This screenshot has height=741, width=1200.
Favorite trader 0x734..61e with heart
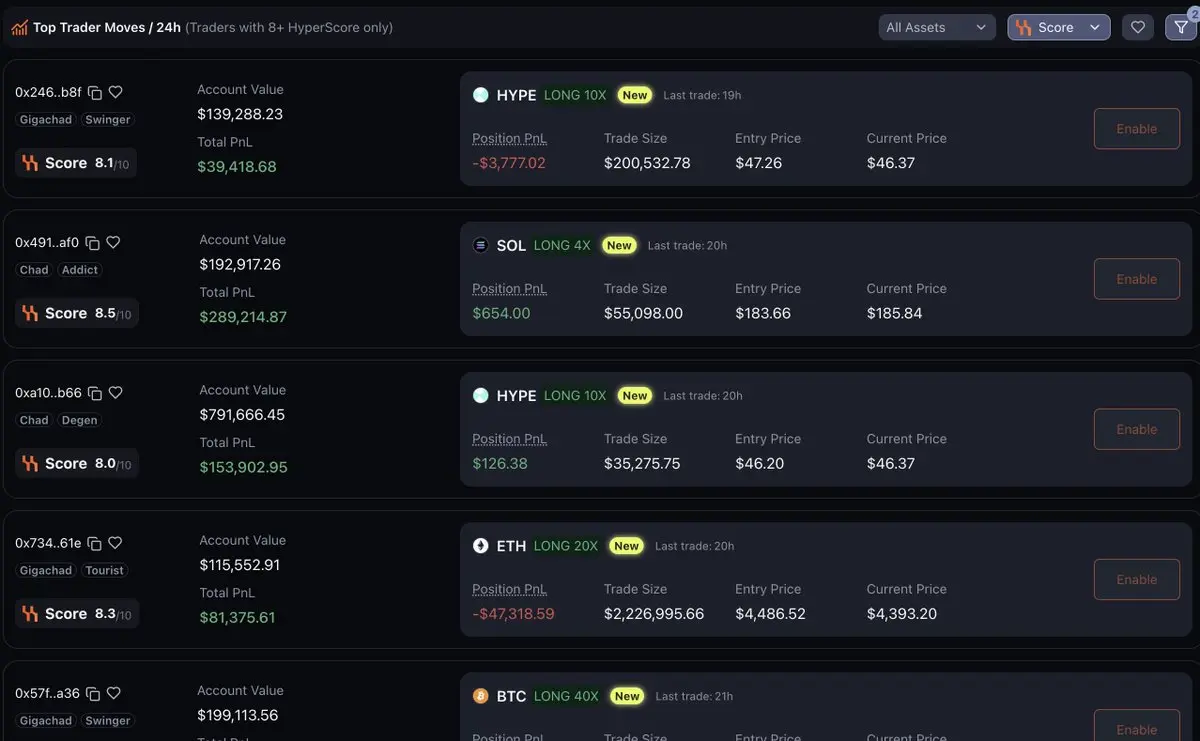tap(115, 543)
